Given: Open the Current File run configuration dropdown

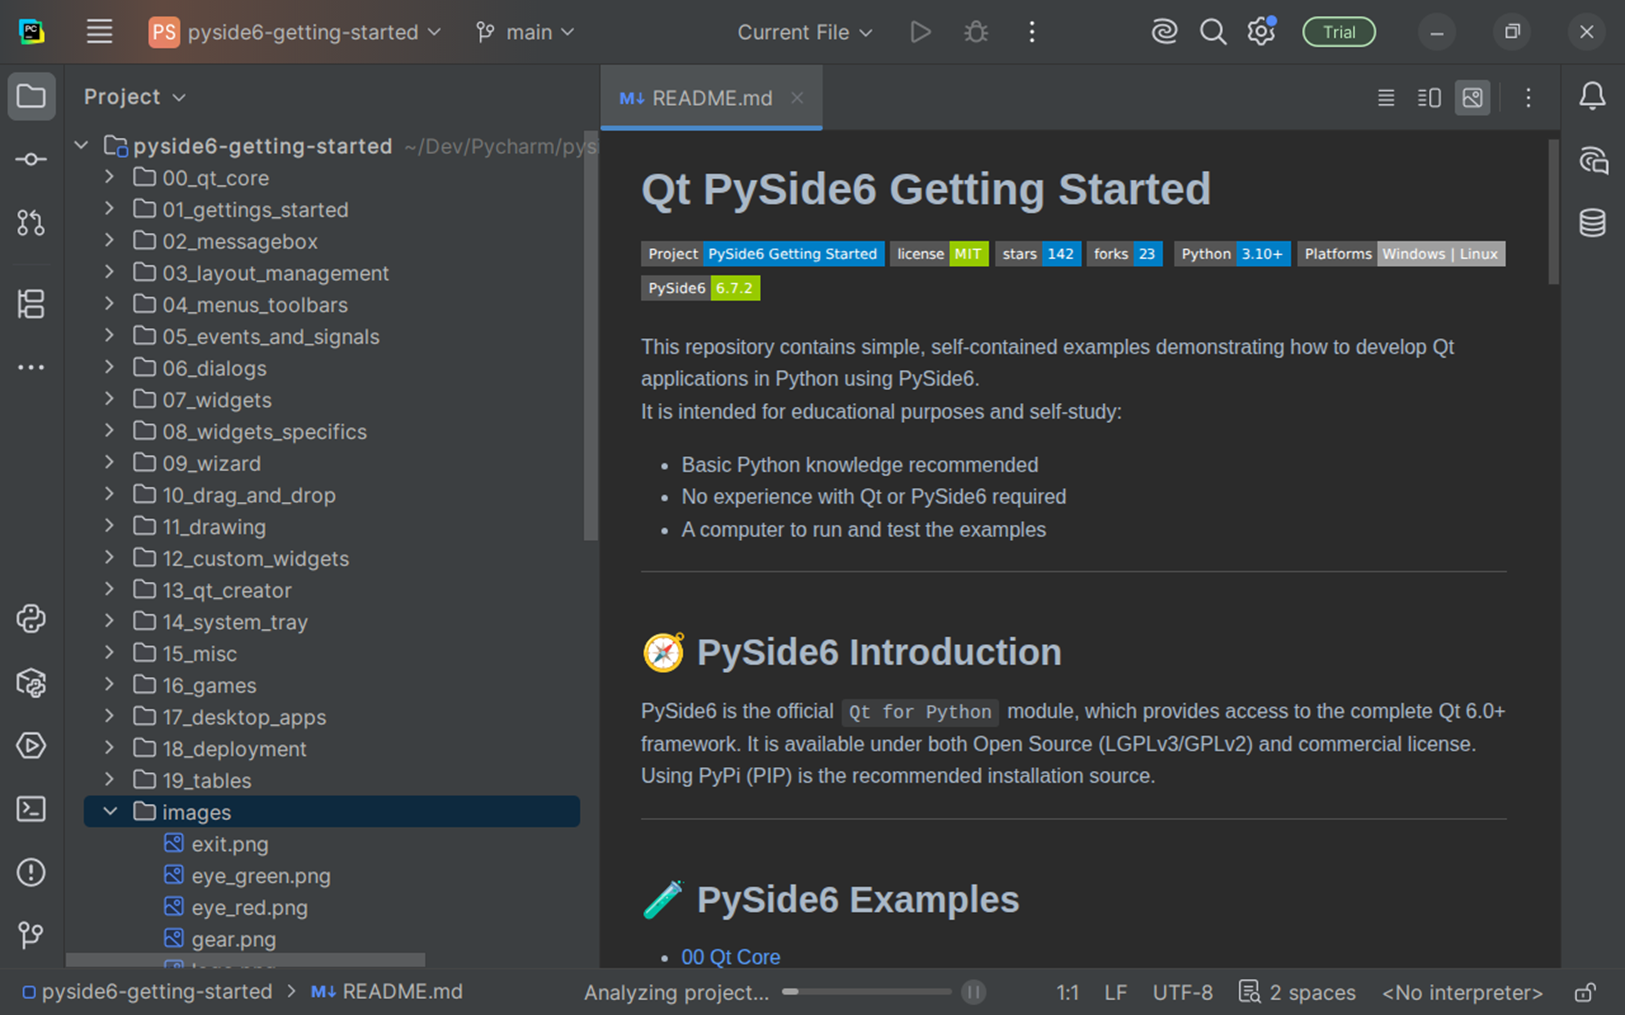Looking at the screenshot, I should pos(805,32).
